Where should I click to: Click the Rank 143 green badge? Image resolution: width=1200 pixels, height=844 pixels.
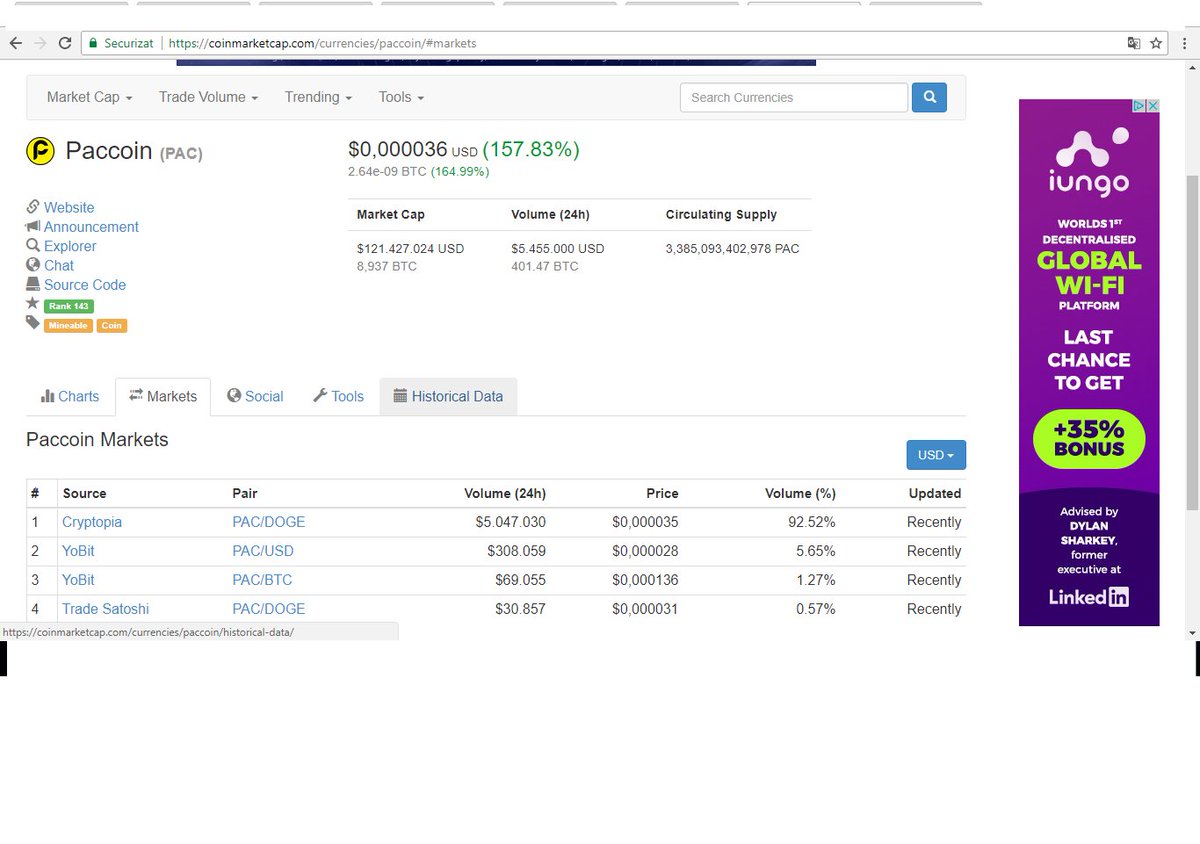click(x=69, y=306)
